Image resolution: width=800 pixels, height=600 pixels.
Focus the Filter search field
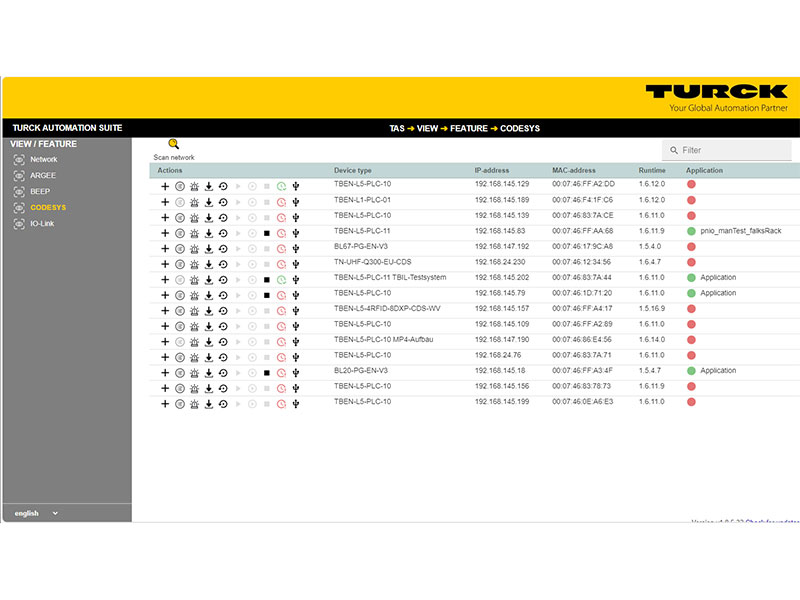point(727,151)
